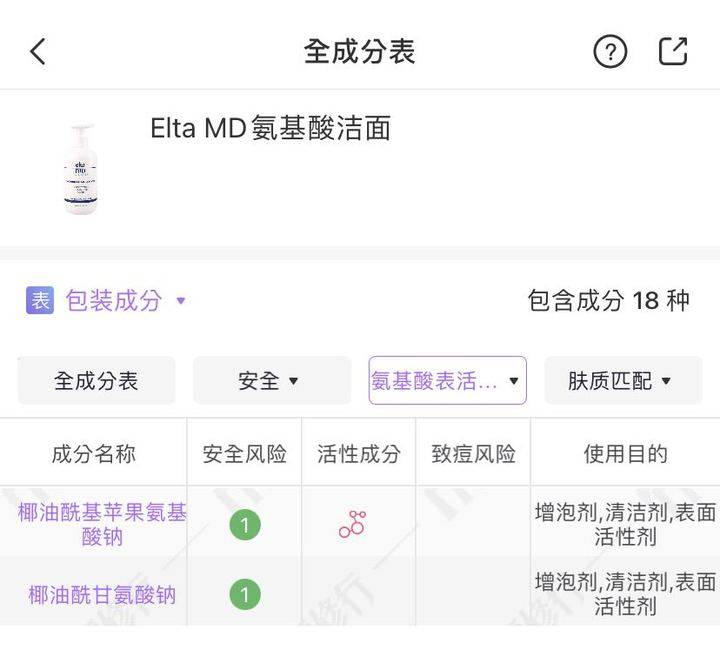The height and width of the screenshot is (657, 720).
Task: Open ingredient link 椰油酰甘氨酸钠
Action: [102, 595]
